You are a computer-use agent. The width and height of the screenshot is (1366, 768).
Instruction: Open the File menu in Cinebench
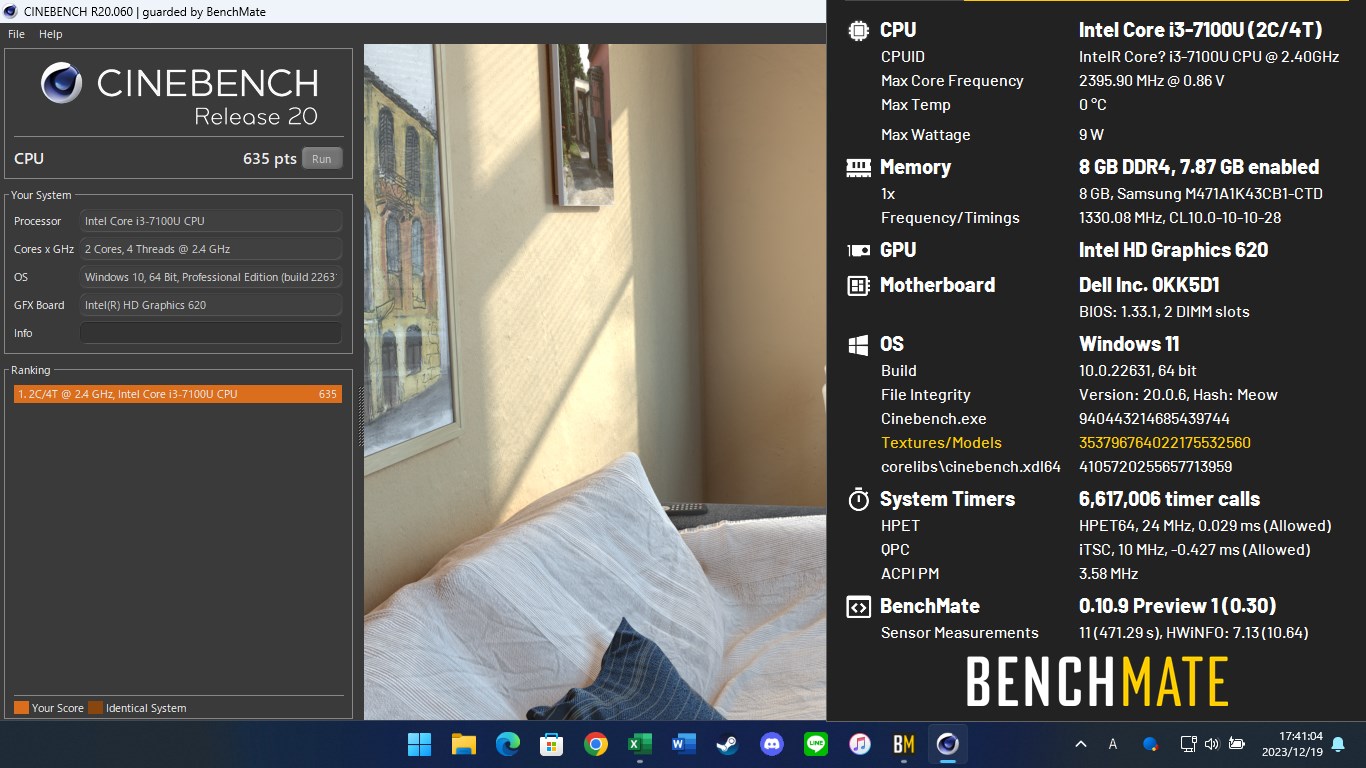[16, 34]
